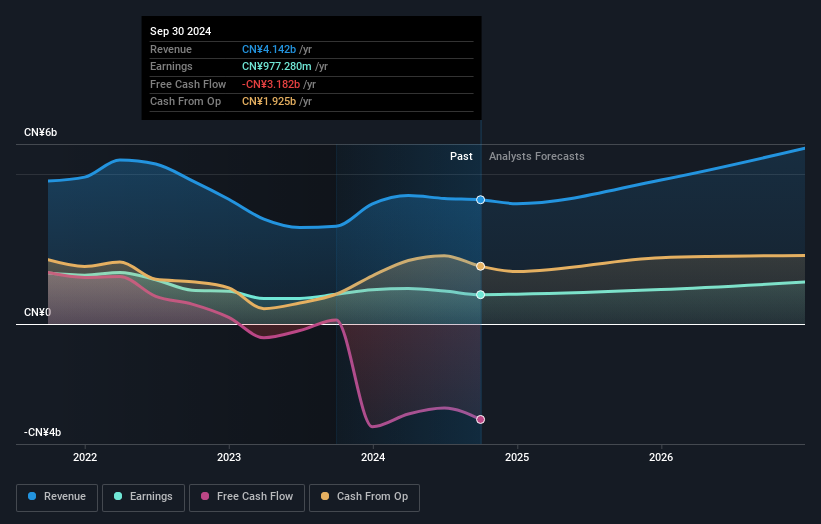Viewport: 821px width, 524px height.
Task: Select the Earnings data point marker on chart
Action: pyautogui.click(x=481, y=295)
